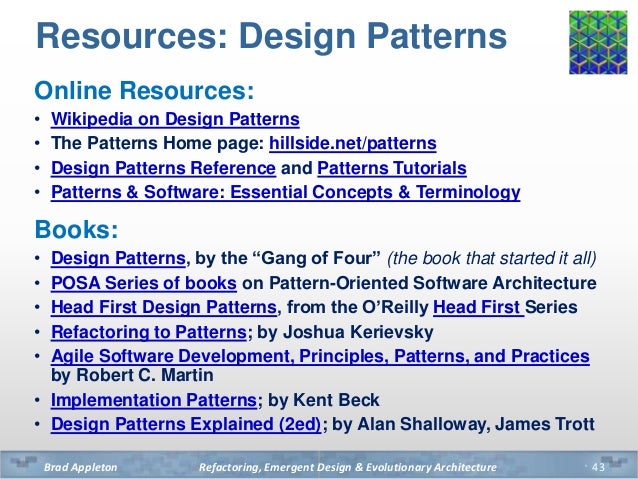Click the text by the "Gang of Four"

[x=288, y=258]
